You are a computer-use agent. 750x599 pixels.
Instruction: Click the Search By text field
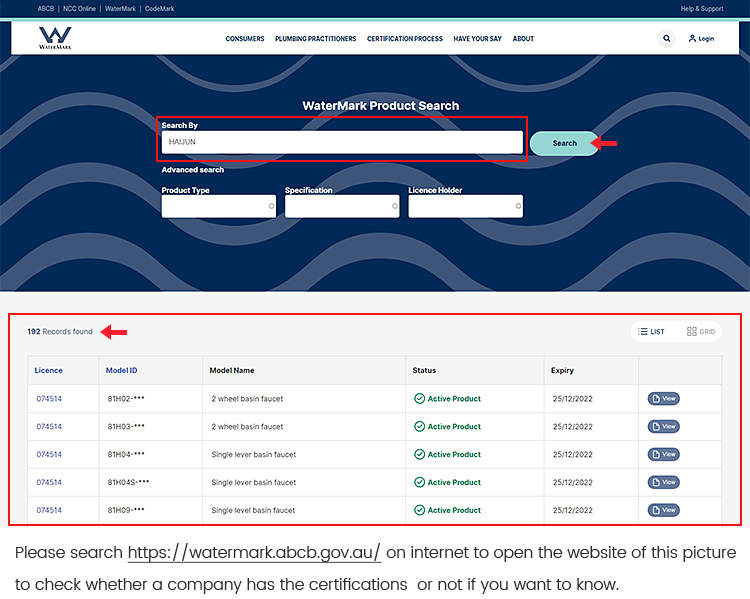click(341, 142)
